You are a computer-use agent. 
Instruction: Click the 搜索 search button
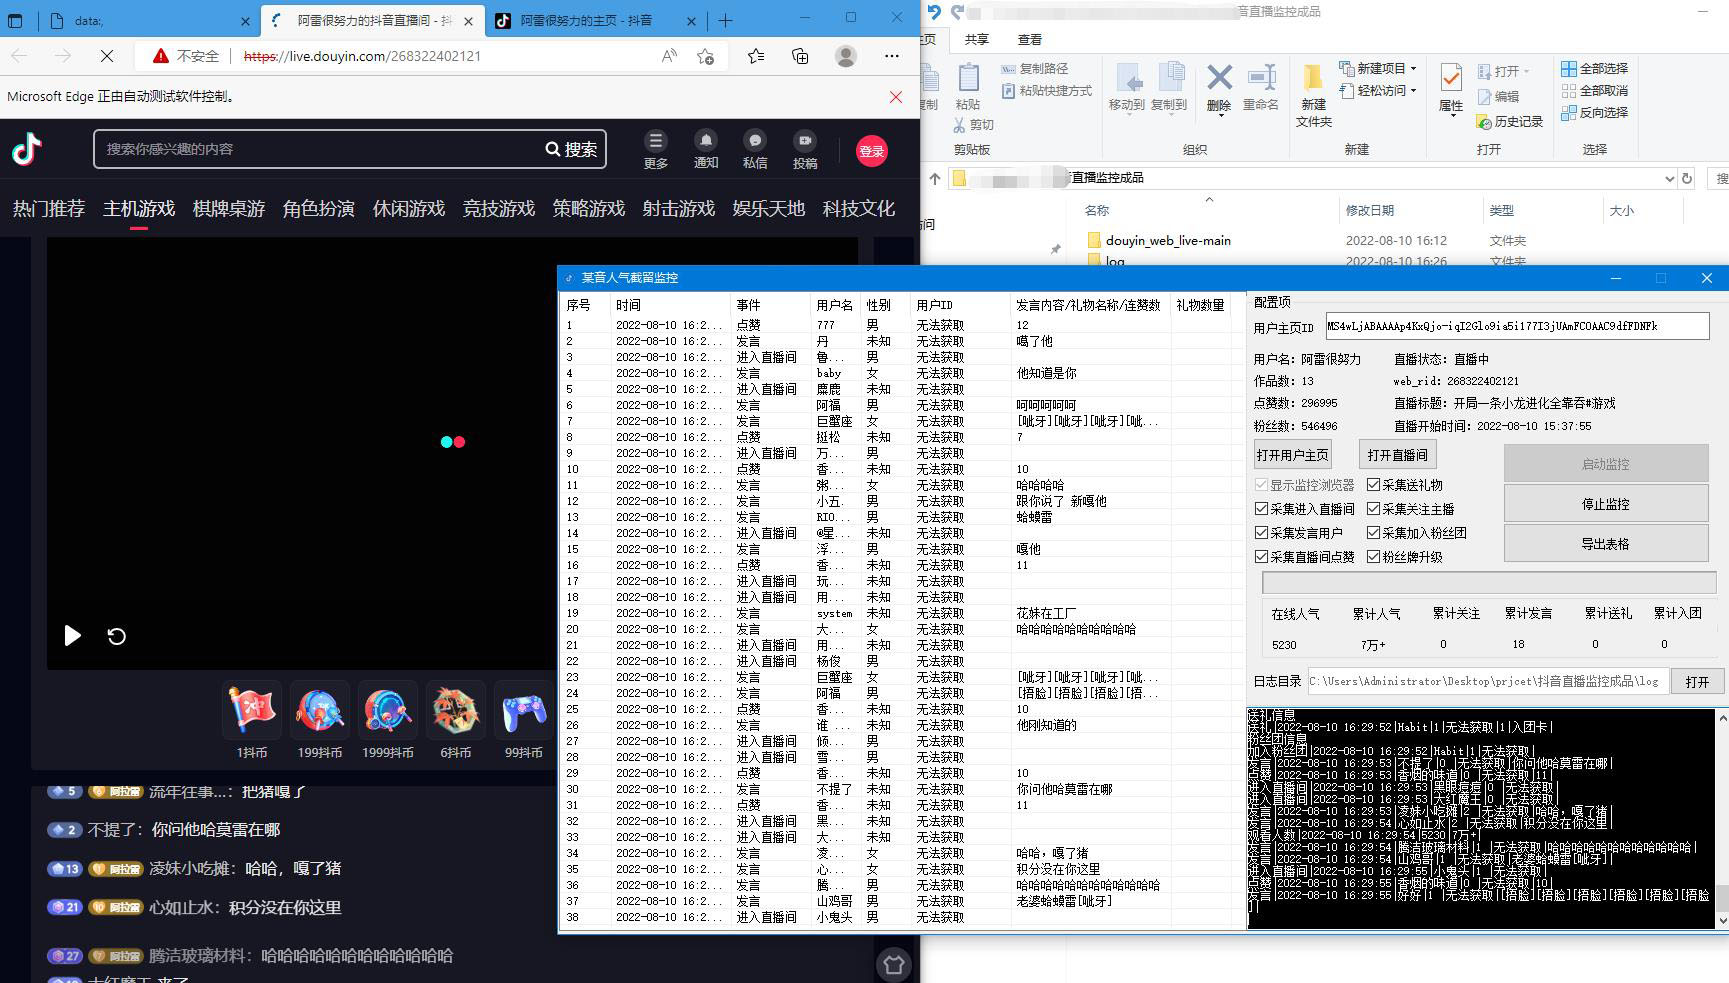click(572, 149)
